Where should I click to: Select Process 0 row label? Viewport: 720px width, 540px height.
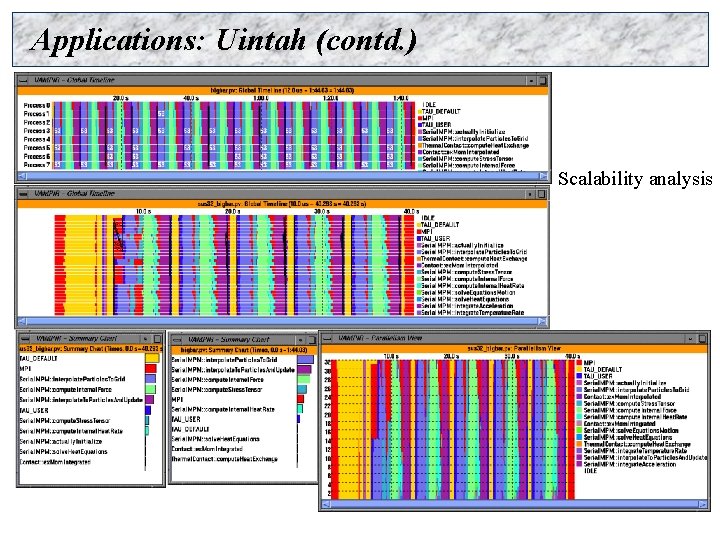[37, 106]
